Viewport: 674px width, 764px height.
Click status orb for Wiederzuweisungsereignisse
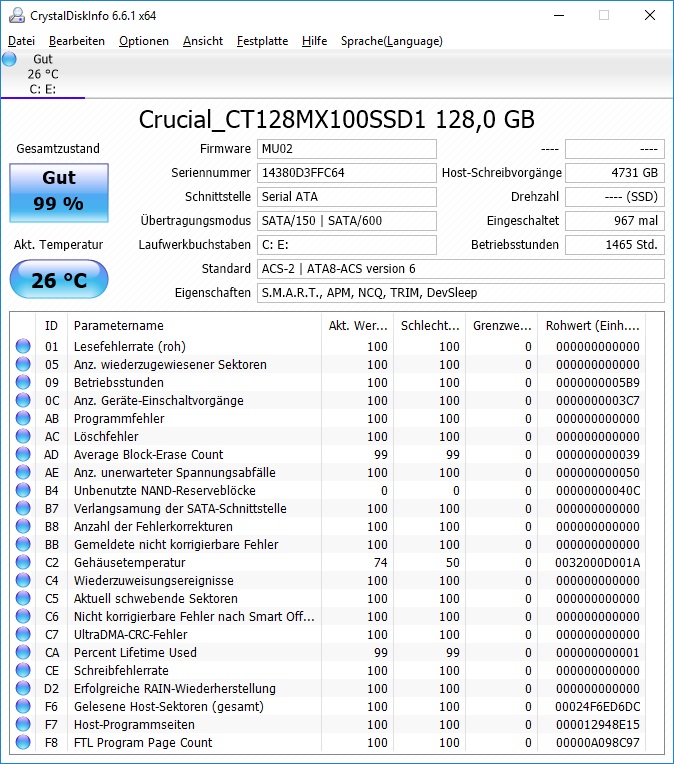tap(23, 580)
